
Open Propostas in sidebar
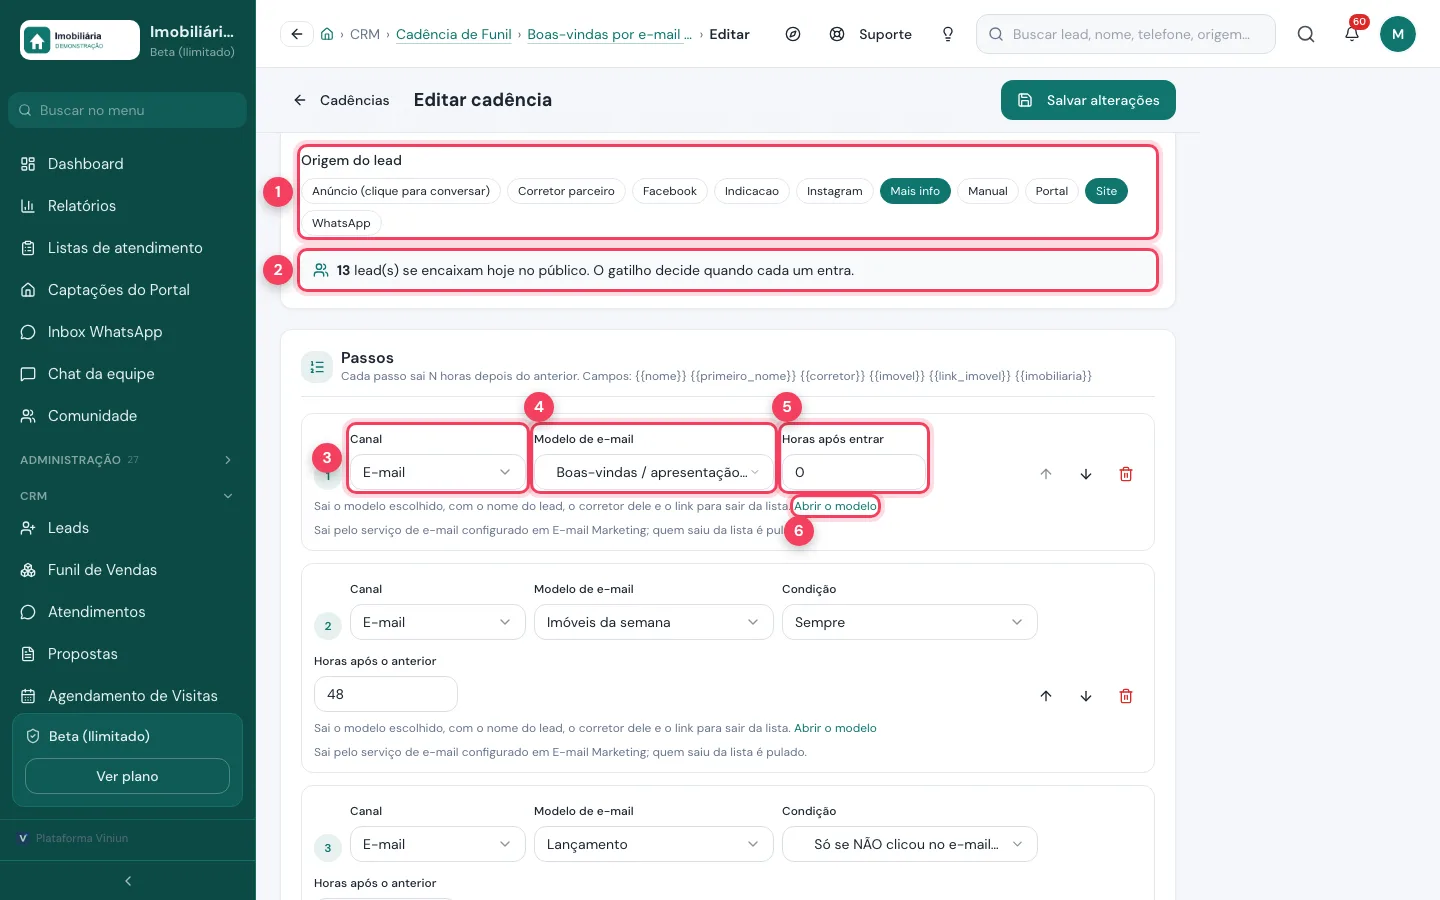tap(127, 654)
